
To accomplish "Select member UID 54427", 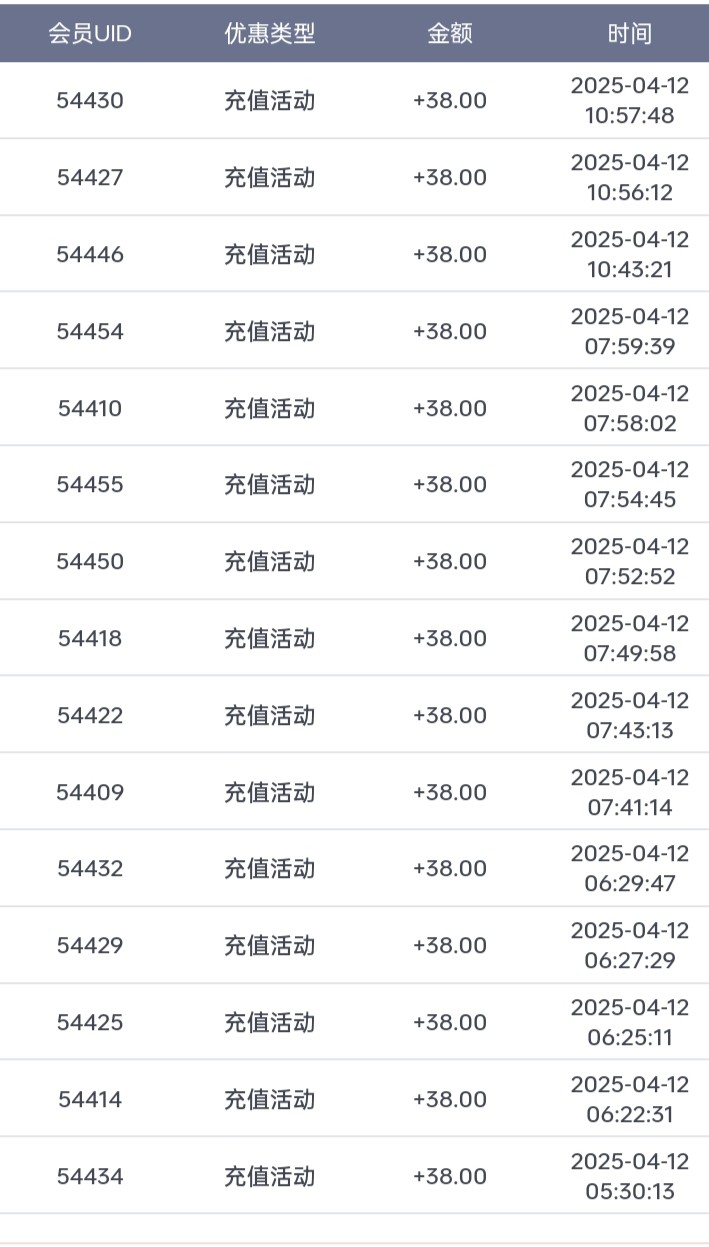I will click(x=90, y=178).
